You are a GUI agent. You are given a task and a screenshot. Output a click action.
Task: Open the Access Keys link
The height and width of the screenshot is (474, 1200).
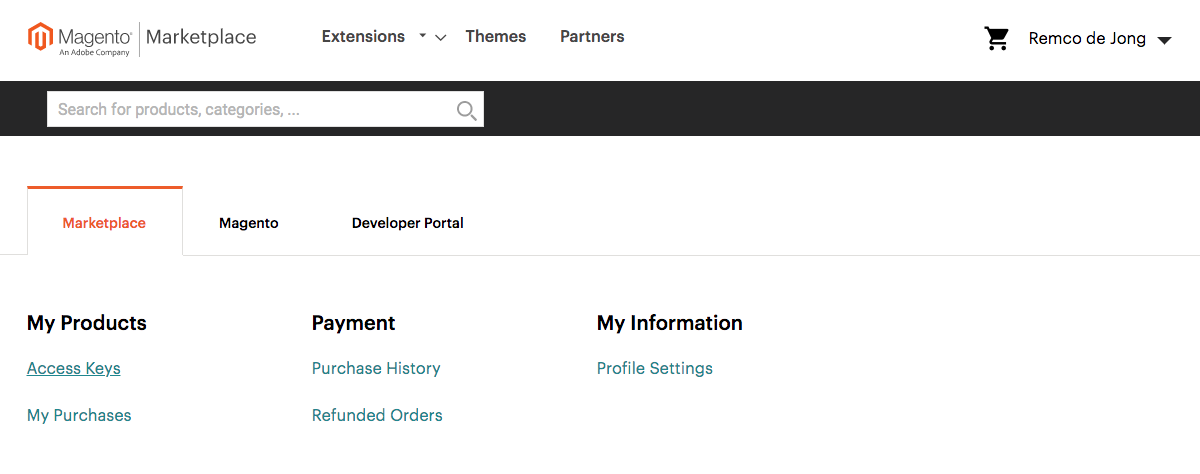pyautogui.click(x=74, y=368)
